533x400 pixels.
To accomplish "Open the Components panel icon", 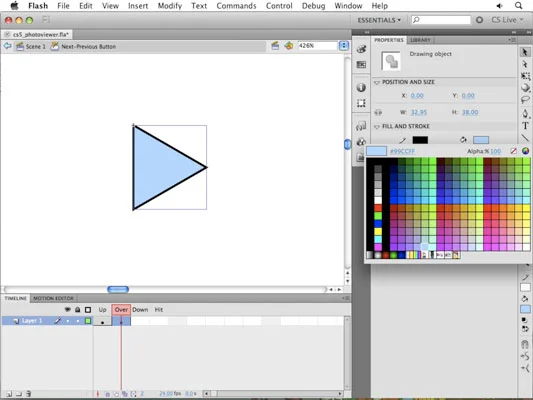I will 361,142.
